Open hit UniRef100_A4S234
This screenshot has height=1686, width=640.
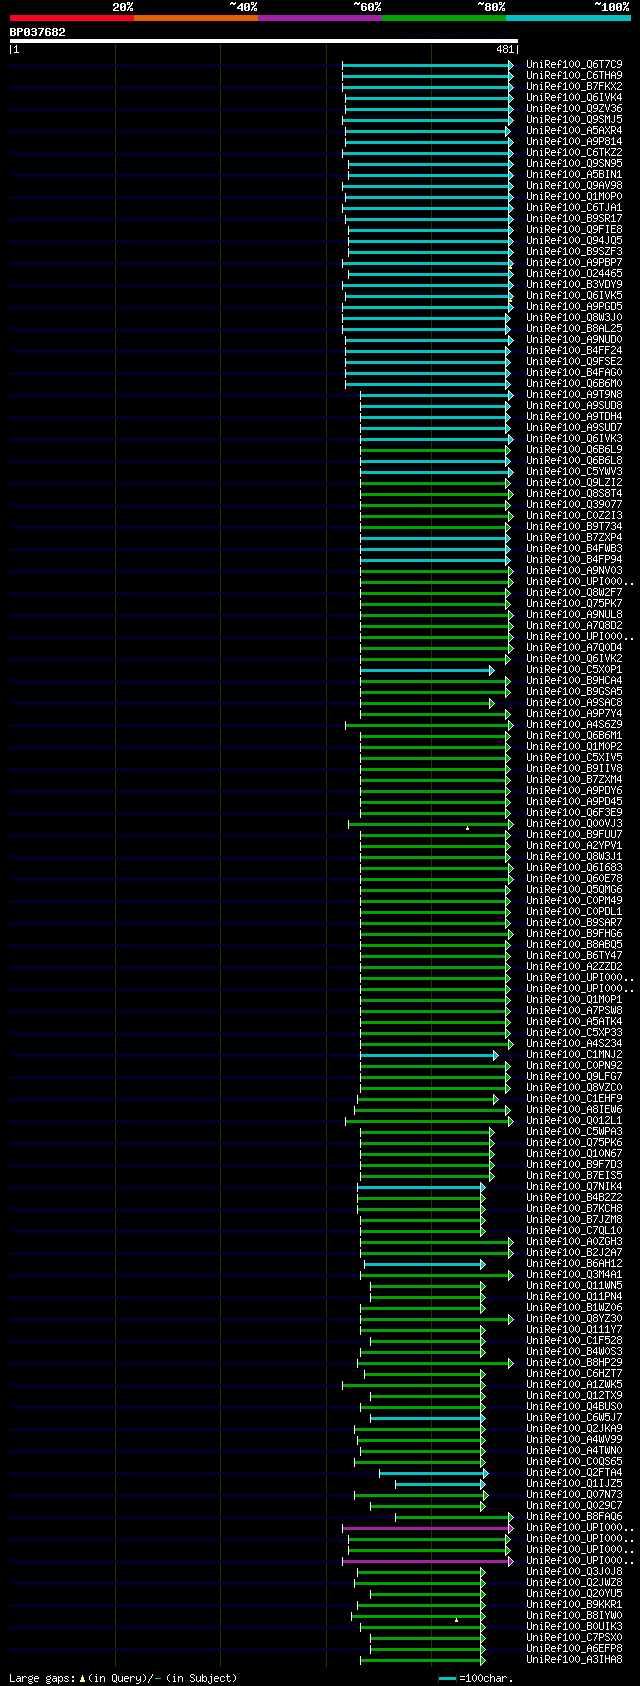574,1043
